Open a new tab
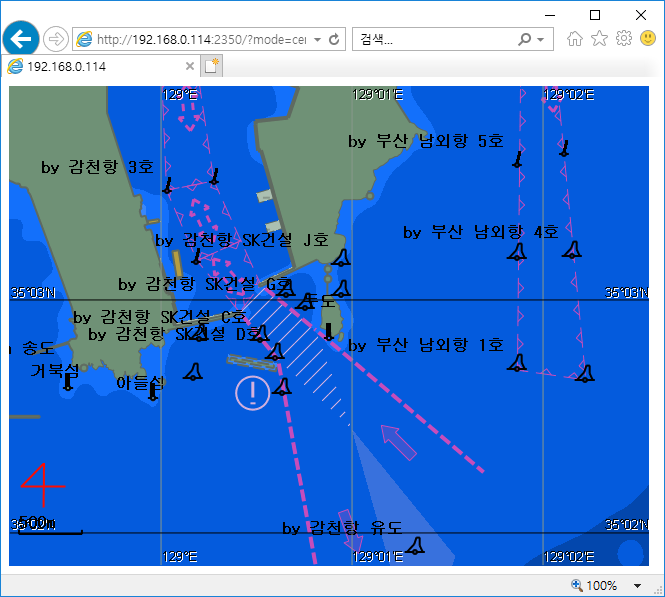This screenshot has height=597, width=665. [211, 66]
